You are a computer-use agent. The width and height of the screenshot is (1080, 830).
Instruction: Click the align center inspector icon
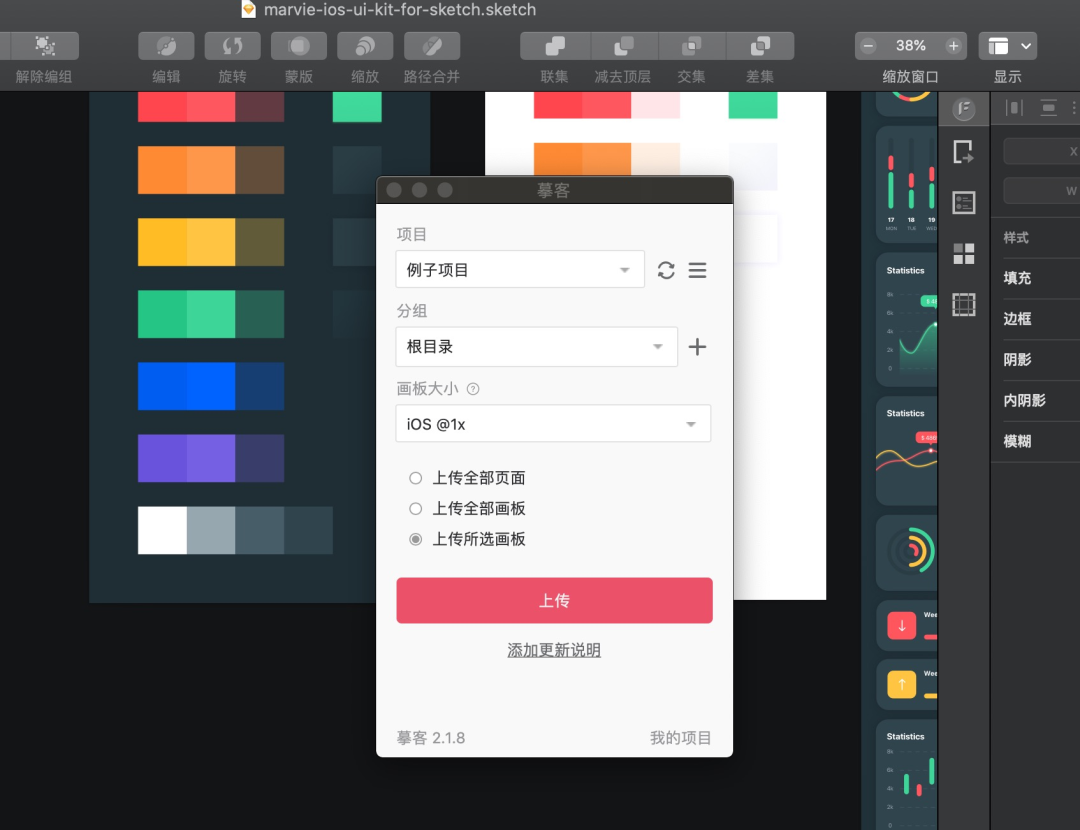click(1048, 108)
